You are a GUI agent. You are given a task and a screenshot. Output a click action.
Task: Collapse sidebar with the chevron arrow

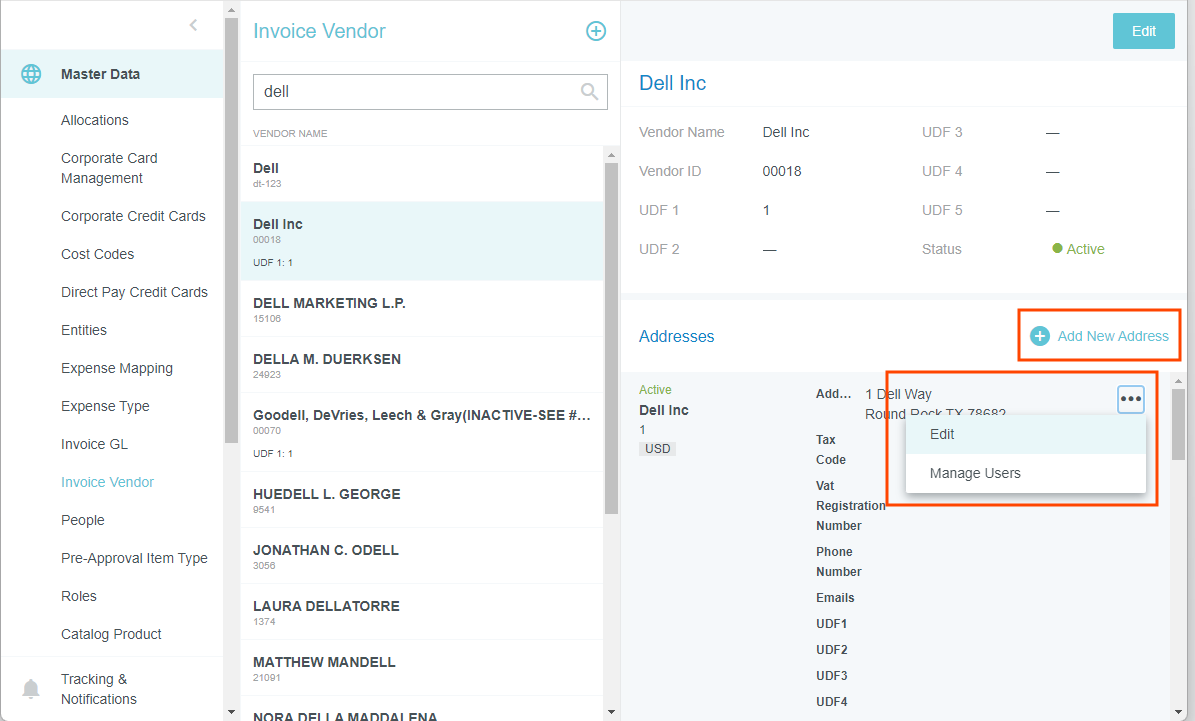[x=193, y=25]
